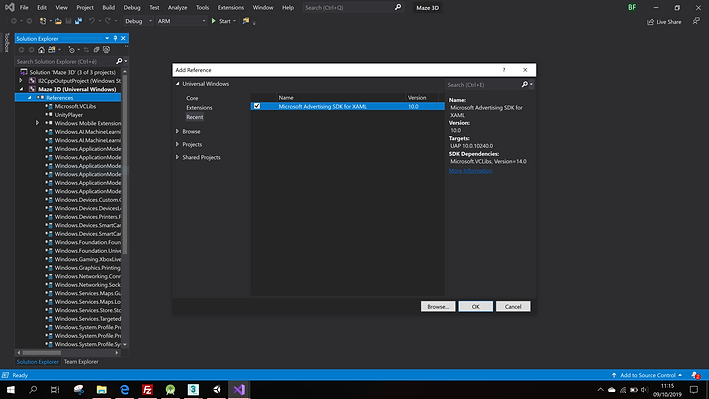
Task: Open Unity from the taskbar
Action: click(x=217, y=390)
